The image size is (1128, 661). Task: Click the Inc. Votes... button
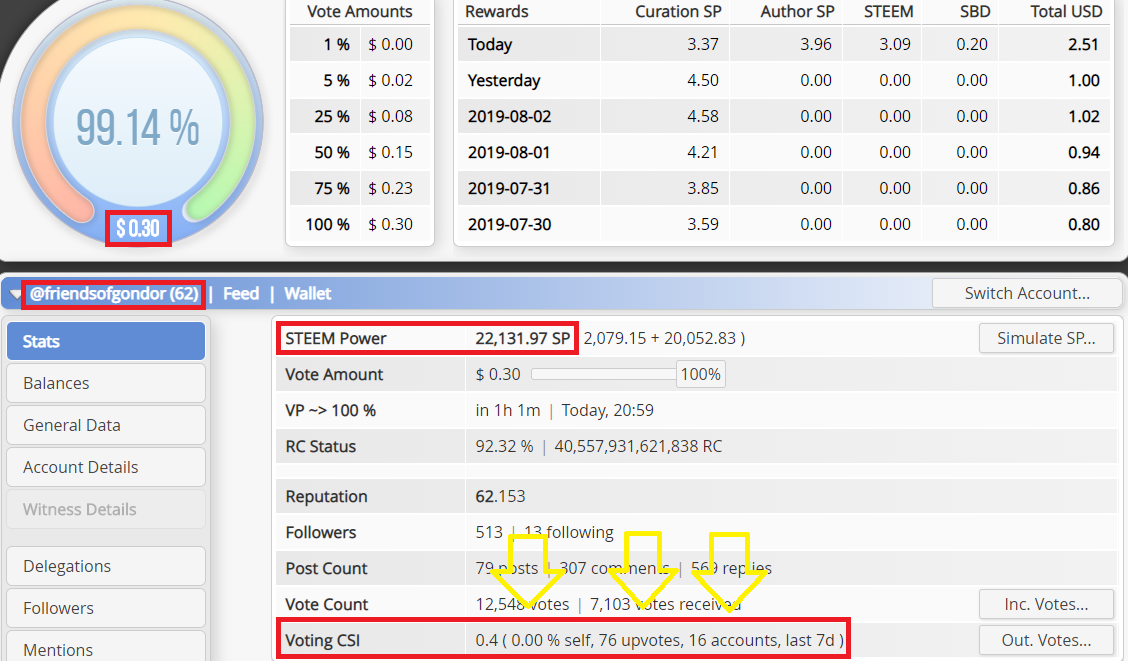1046,604
